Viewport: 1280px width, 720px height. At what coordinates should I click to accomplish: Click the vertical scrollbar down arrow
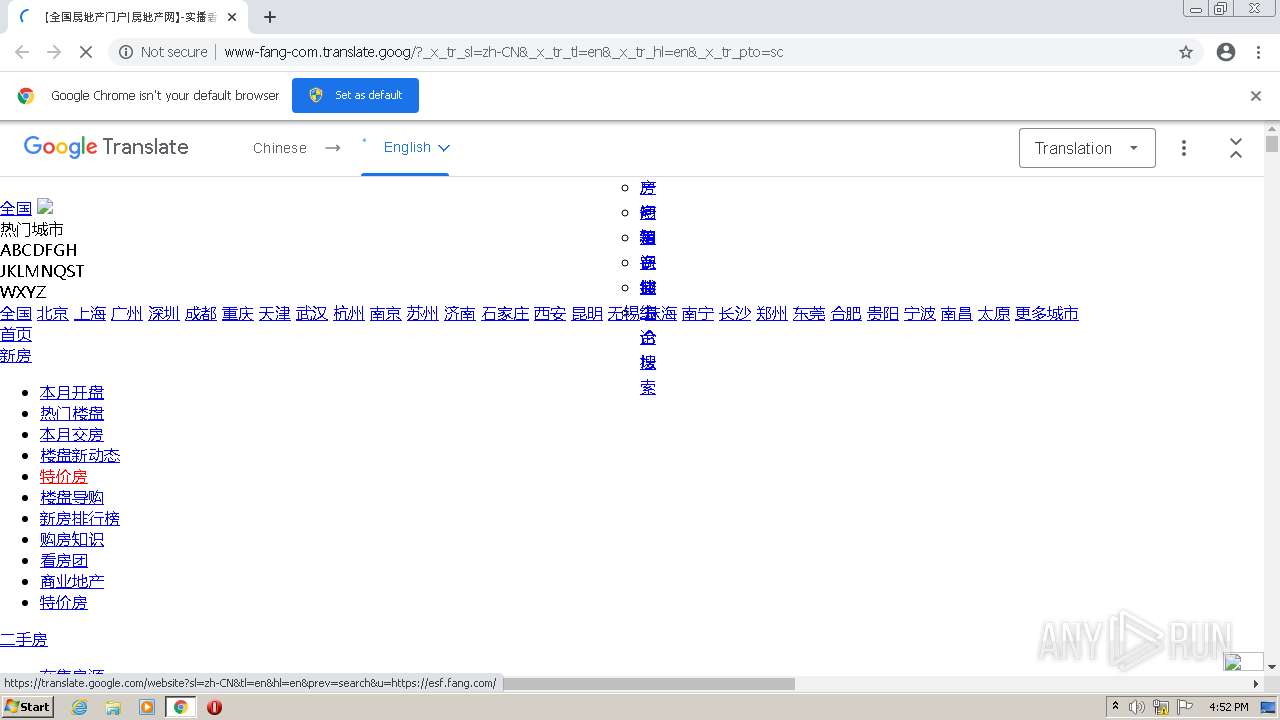1272,667
